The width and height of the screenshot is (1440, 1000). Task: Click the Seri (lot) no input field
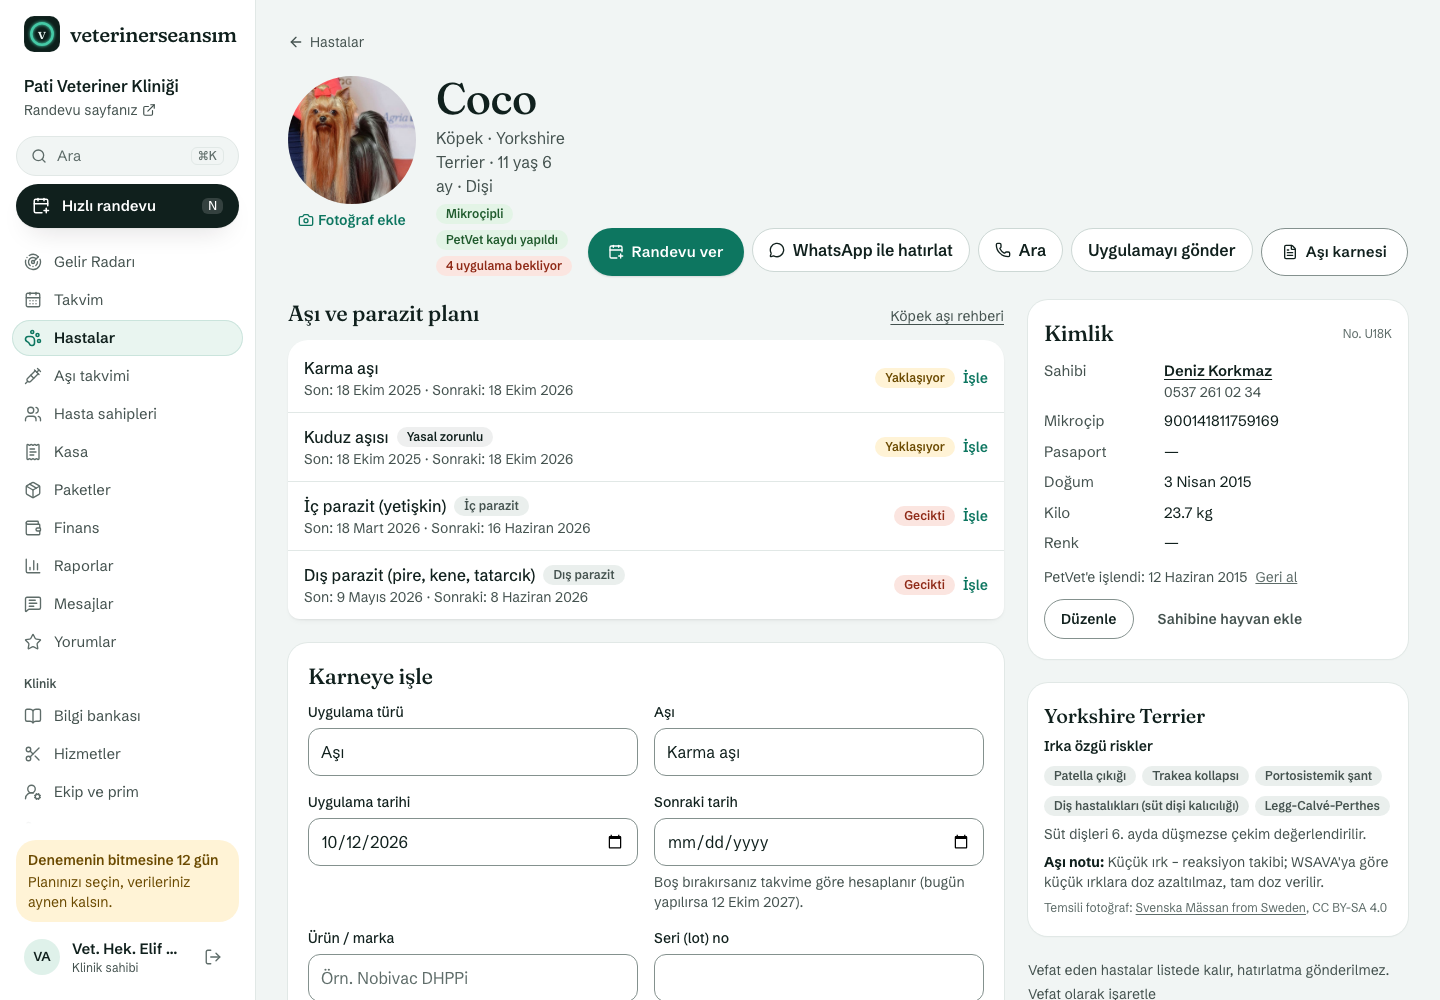pos(819,977)
